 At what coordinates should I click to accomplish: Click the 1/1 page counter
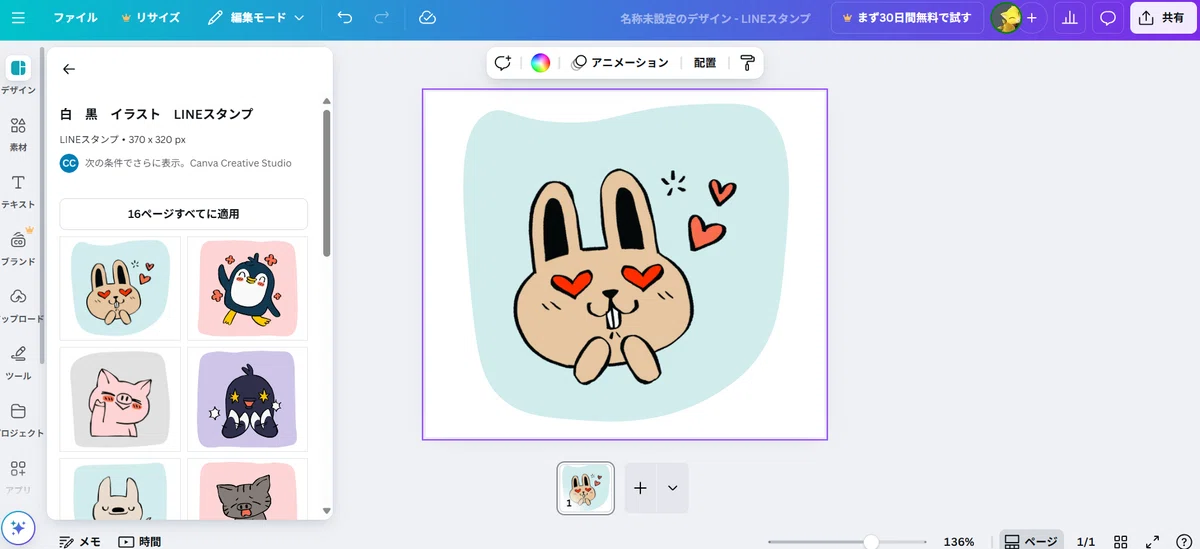coord(1086,541)
